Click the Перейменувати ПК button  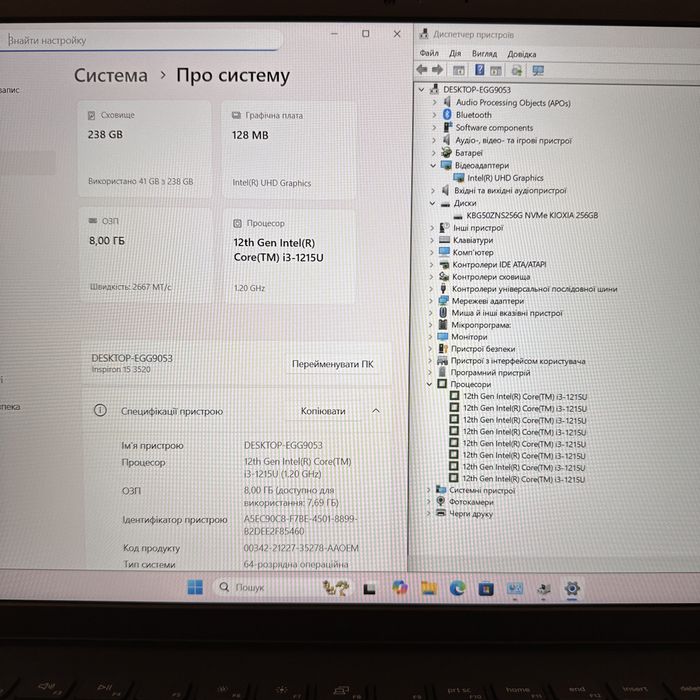click(x=333, y=364)
